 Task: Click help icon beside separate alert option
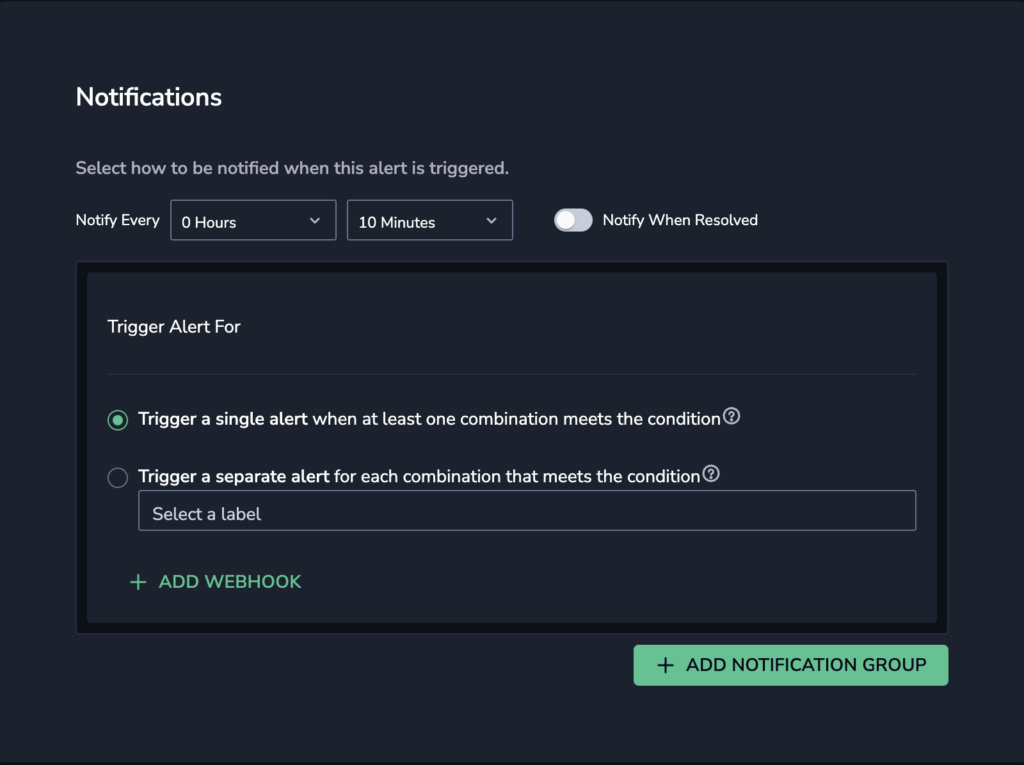point(711,474)
